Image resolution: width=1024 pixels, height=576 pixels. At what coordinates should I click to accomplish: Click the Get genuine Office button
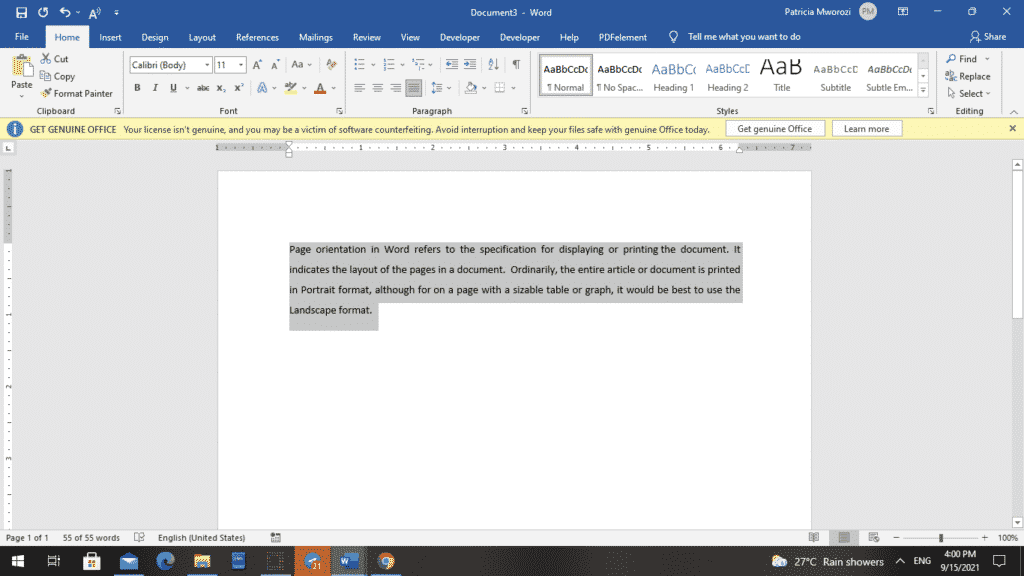point(775,128)
